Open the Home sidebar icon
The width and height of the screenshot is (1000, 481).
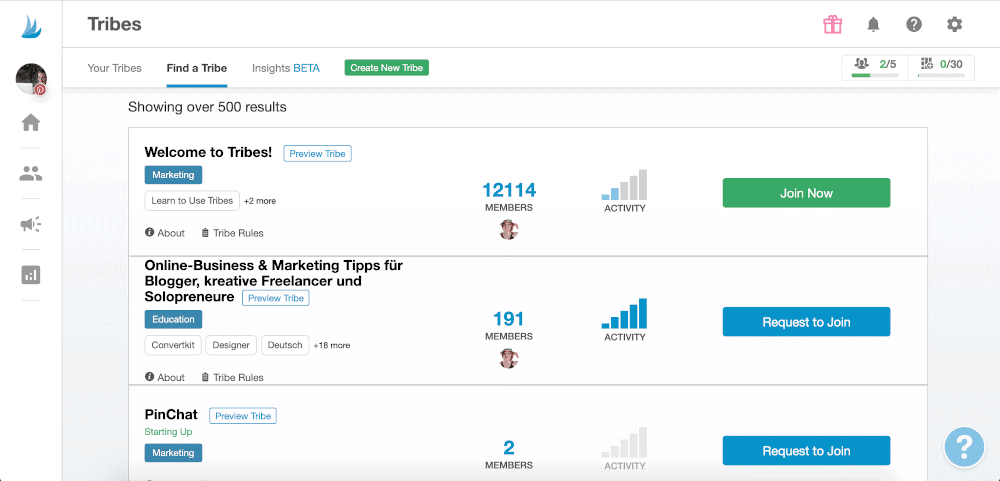click(x=31, y=123)
